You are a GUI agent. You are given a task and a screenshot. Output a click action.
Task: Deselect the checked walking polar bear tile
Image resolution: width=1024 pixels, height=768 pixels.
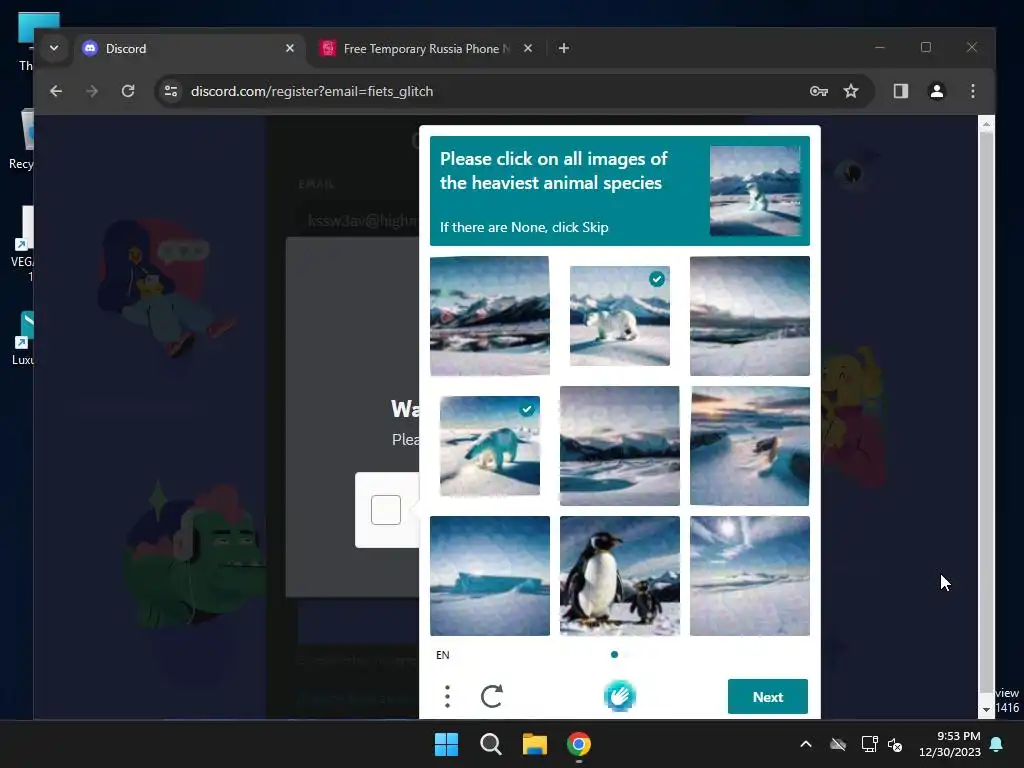click(490, 446)
